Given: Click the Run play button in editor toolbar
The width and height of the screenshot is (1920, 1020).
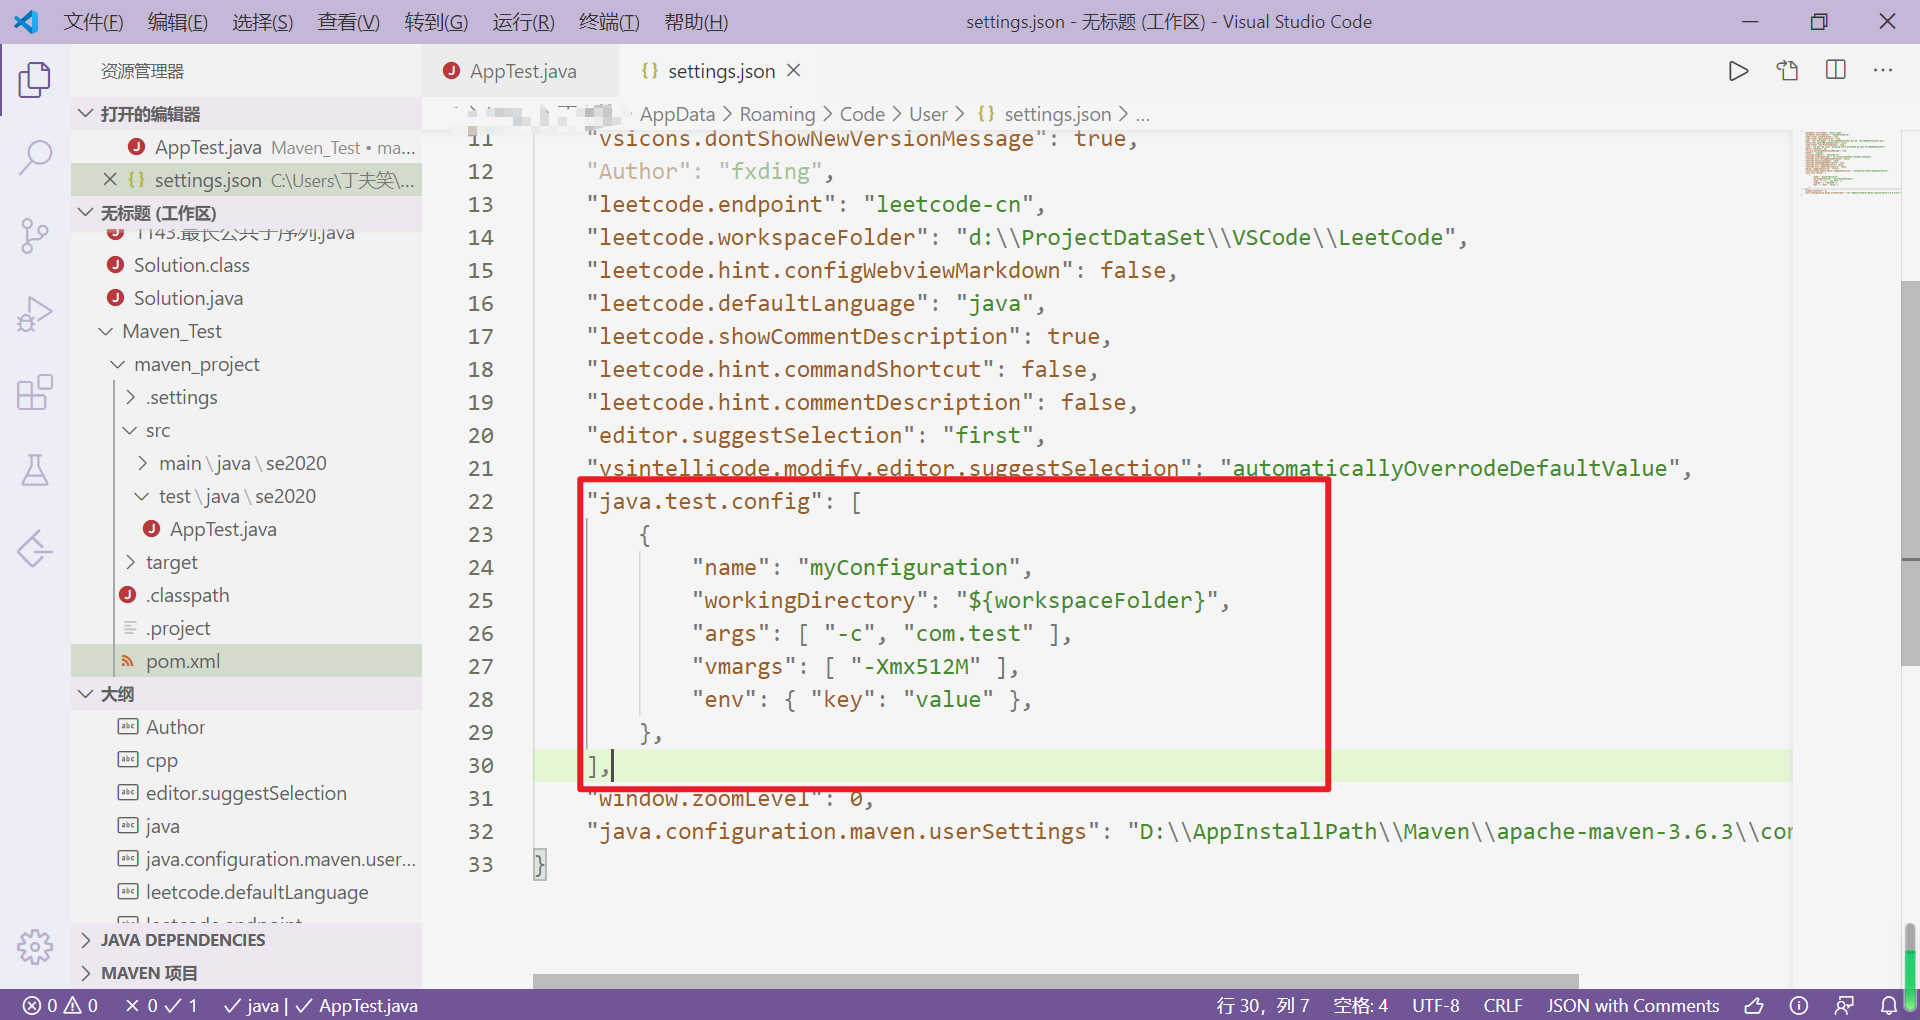Looking at the screenshot, I should (1738, 71).
